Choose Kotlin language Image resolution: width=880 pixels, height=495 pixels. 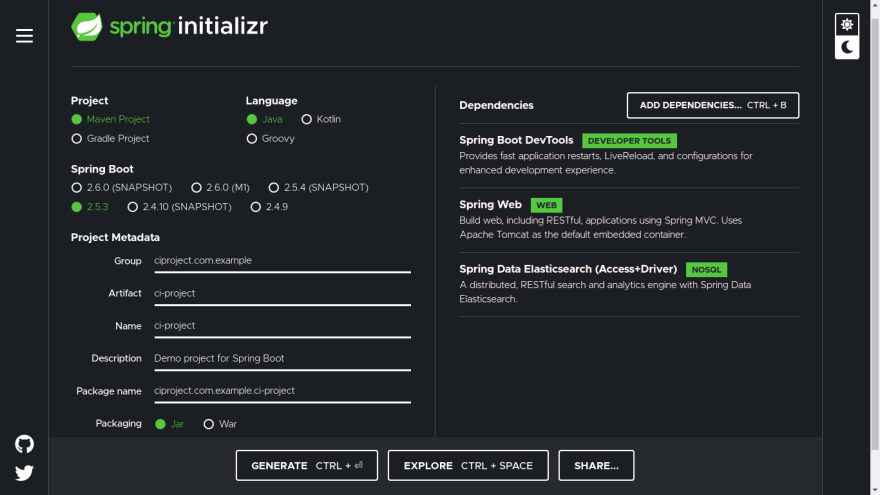[x=321, y=119]
